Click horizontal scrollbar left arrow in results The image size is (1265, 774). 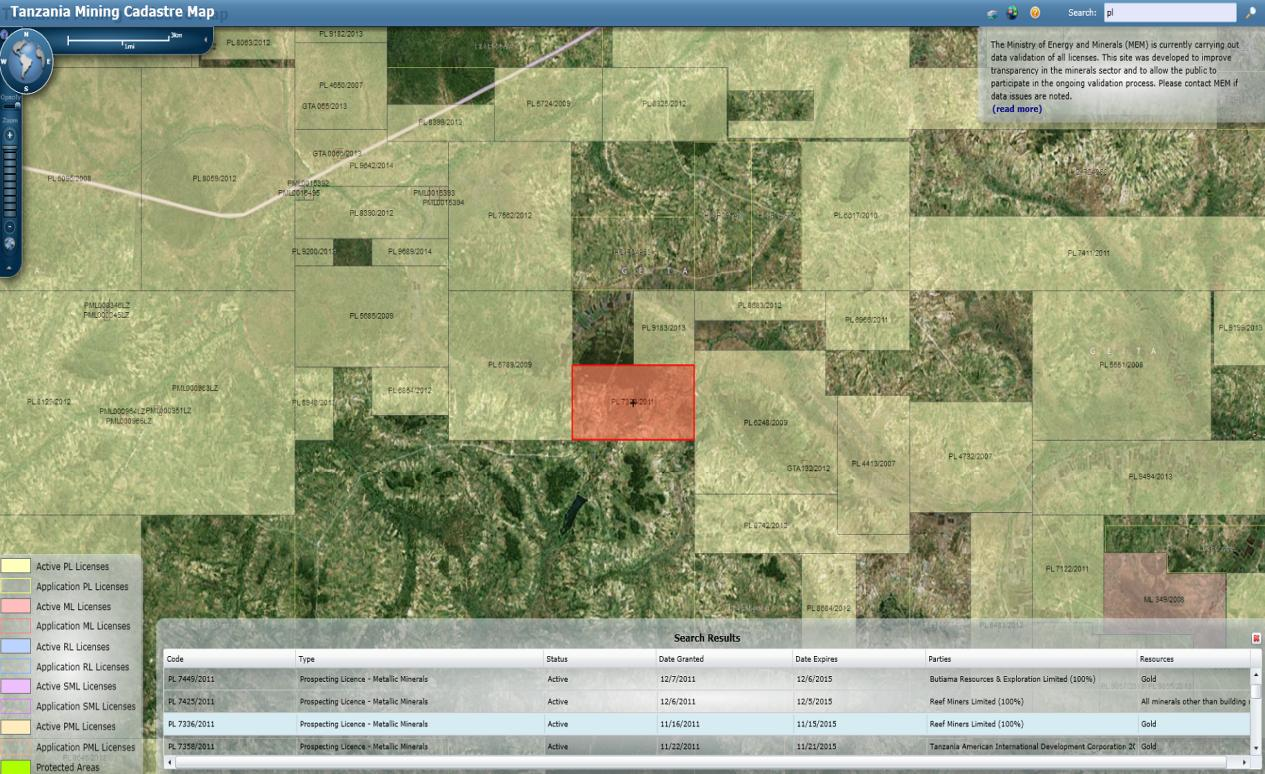coord(169,762)
